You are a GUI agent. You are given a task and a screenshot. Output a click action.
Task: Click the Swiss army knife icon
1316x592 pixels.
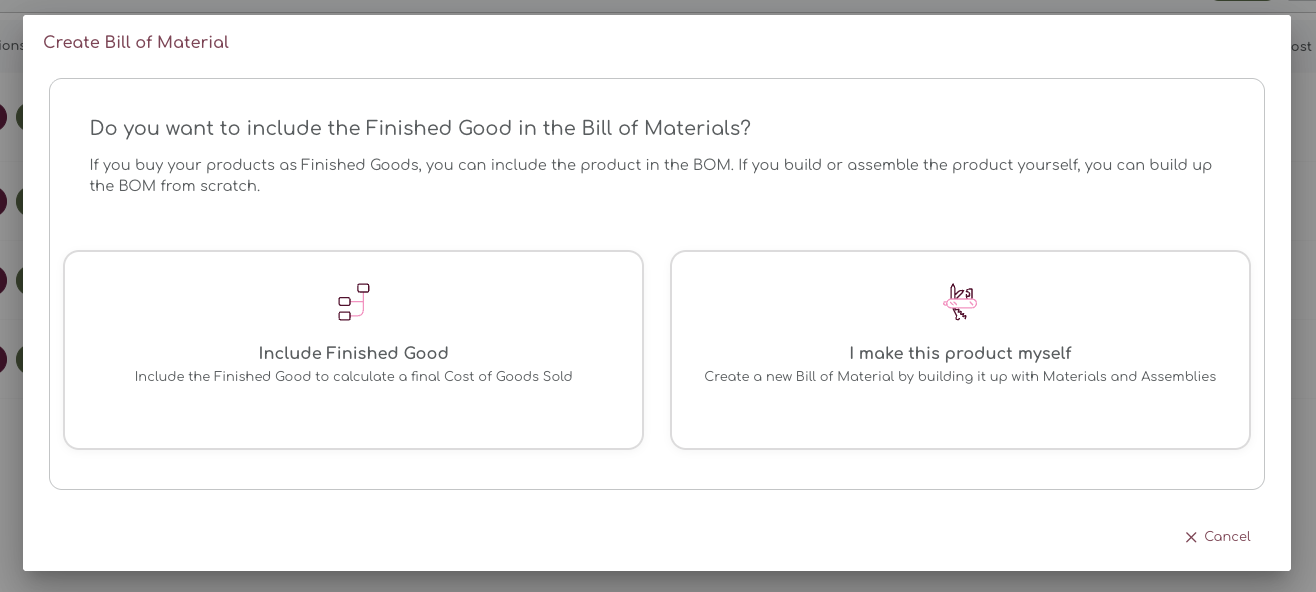point(959,302)
